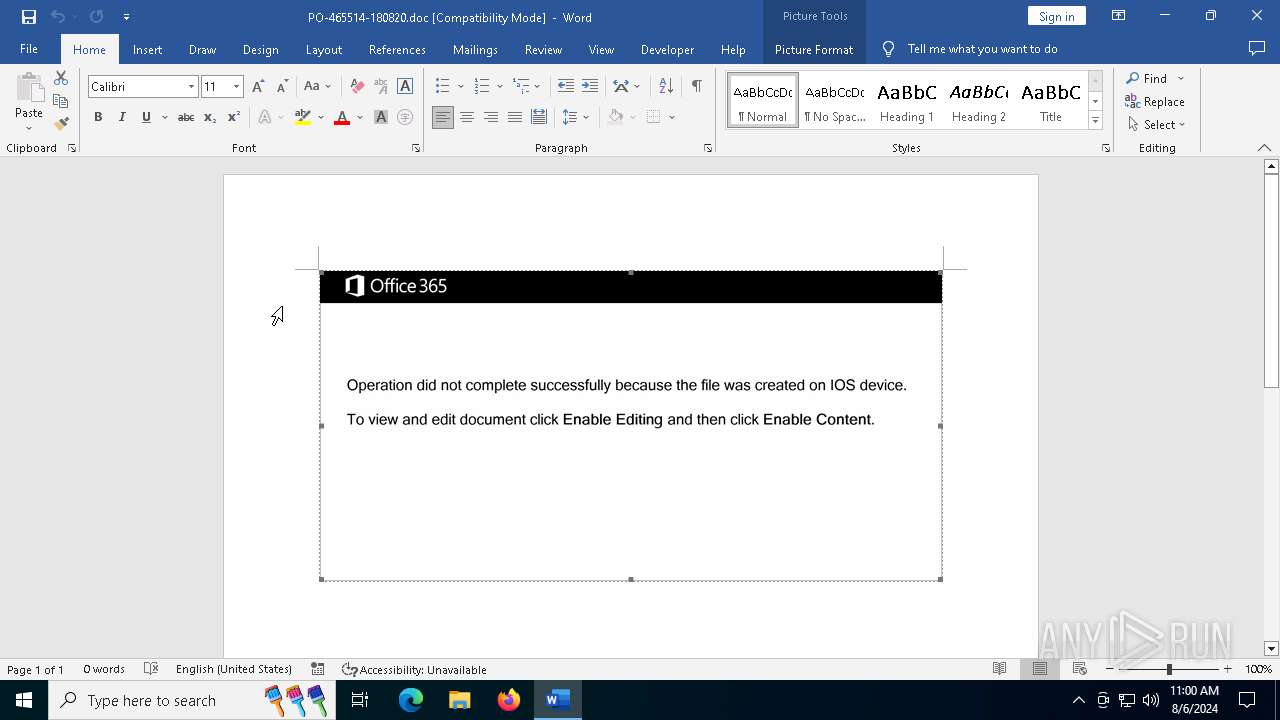Switch to Web Layout view in status bar
1280x720 pixels.
(1079, 669)
